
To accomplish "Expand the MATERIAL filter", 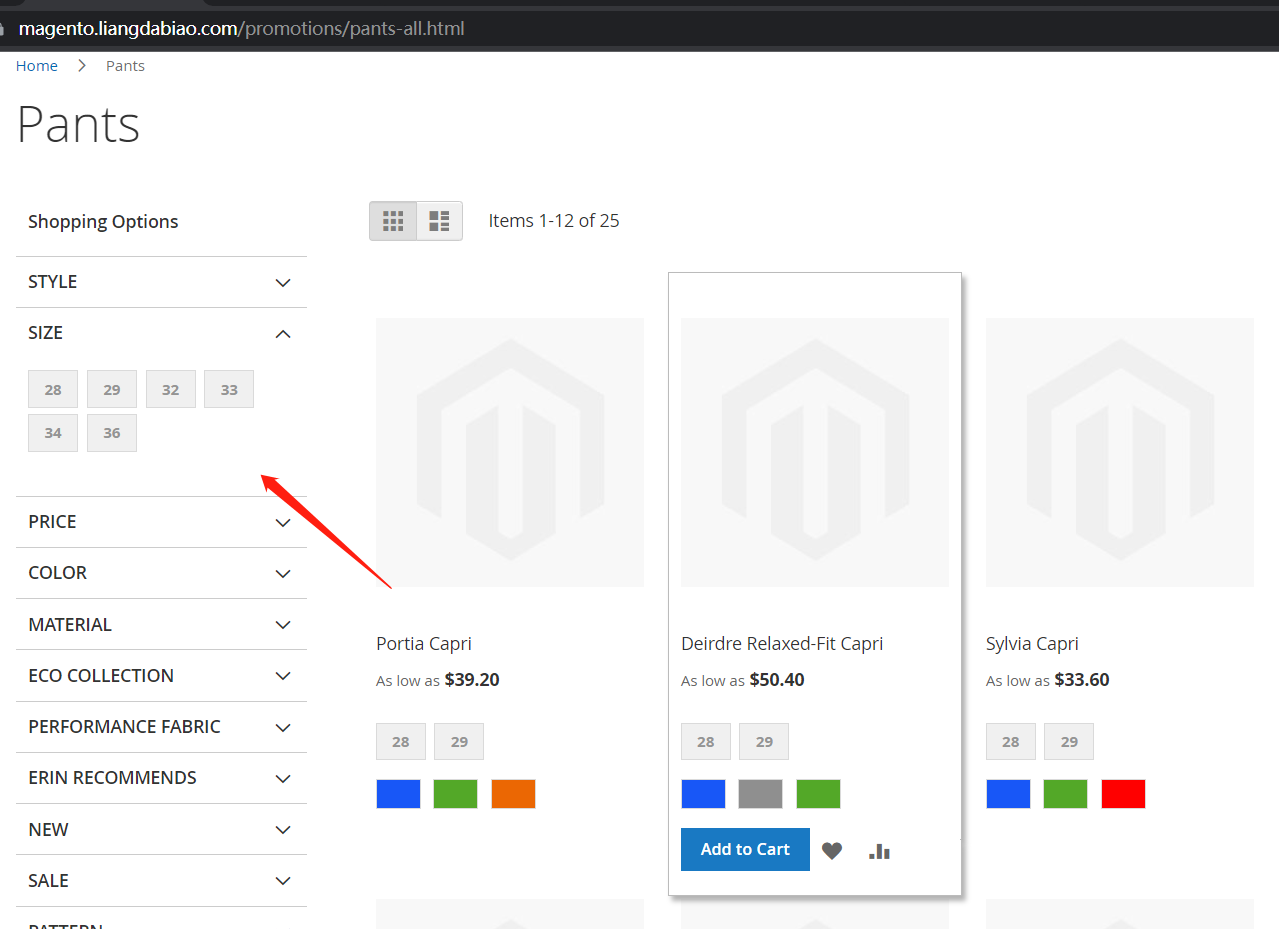I will pos(161,624).
